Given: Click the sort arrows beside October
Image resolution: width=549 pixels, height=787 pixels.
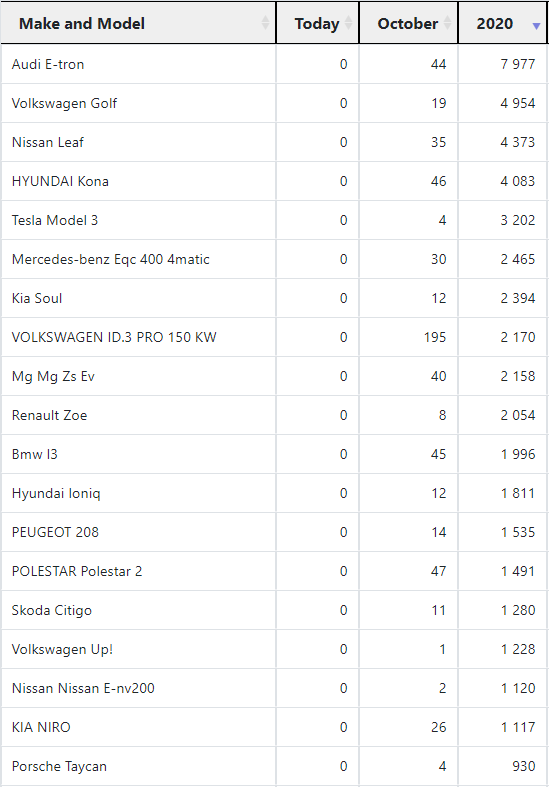Looking at the screenshot, I should click(x=447, y=23).
